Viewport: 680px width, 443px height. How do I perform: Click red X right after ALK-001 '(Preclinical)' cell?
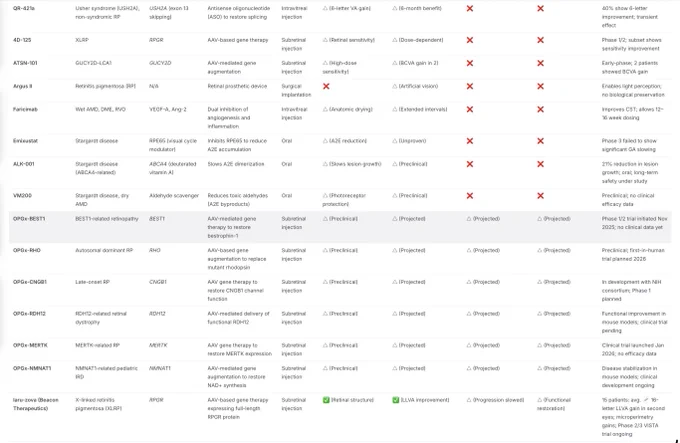pyautogui.click(x=470, y=164)
